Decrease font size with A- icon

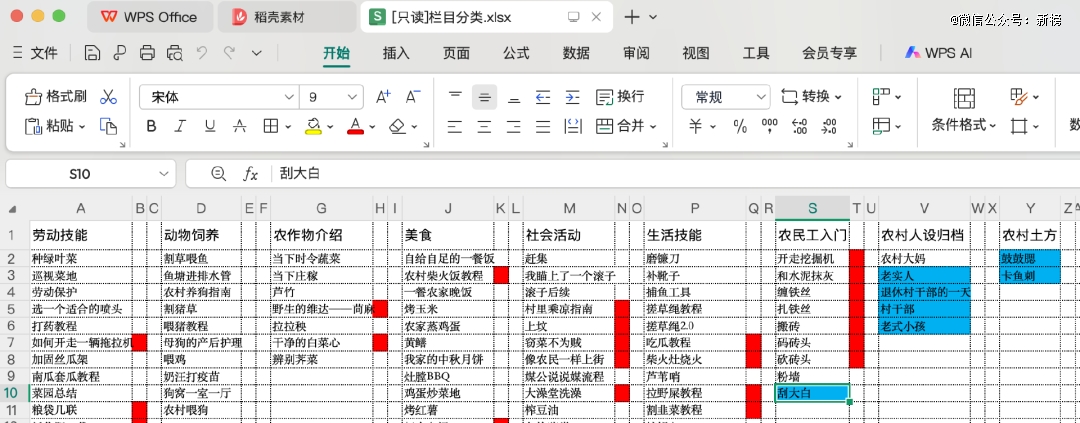(x=413, y=97)
